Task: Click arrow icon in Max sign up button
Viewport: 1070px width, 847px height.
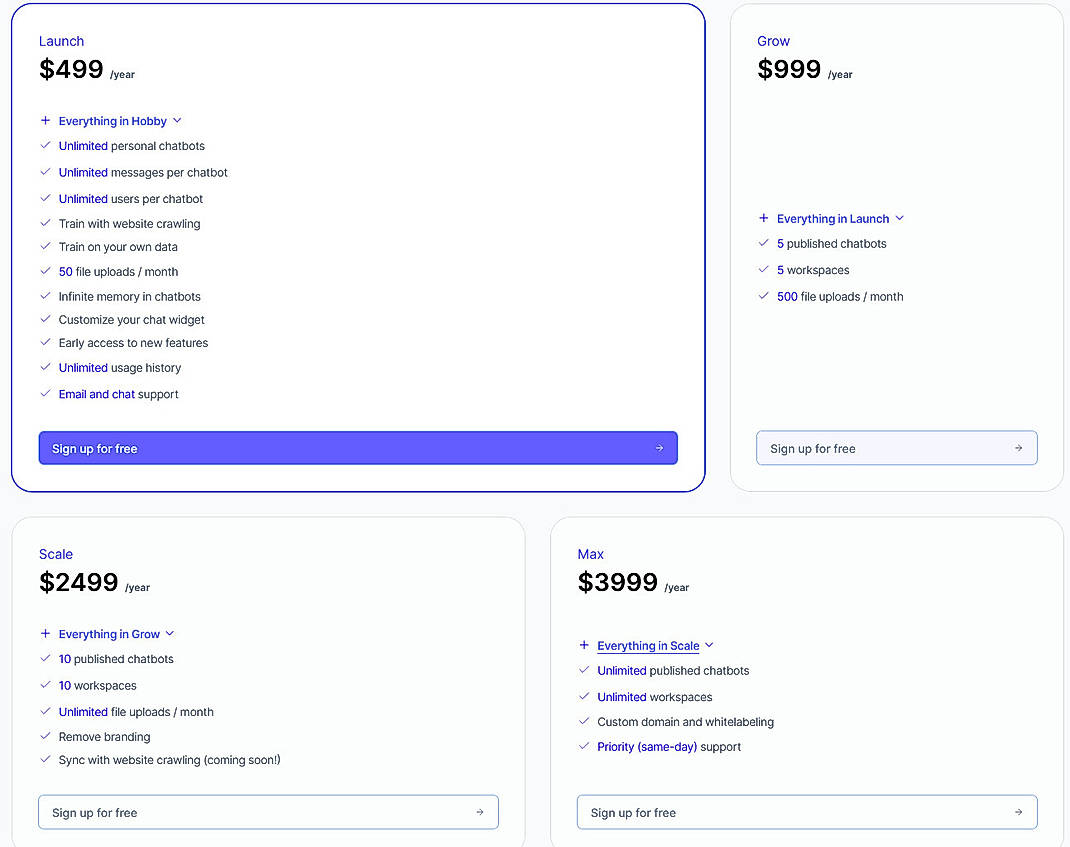Action: click(1018, 812)
